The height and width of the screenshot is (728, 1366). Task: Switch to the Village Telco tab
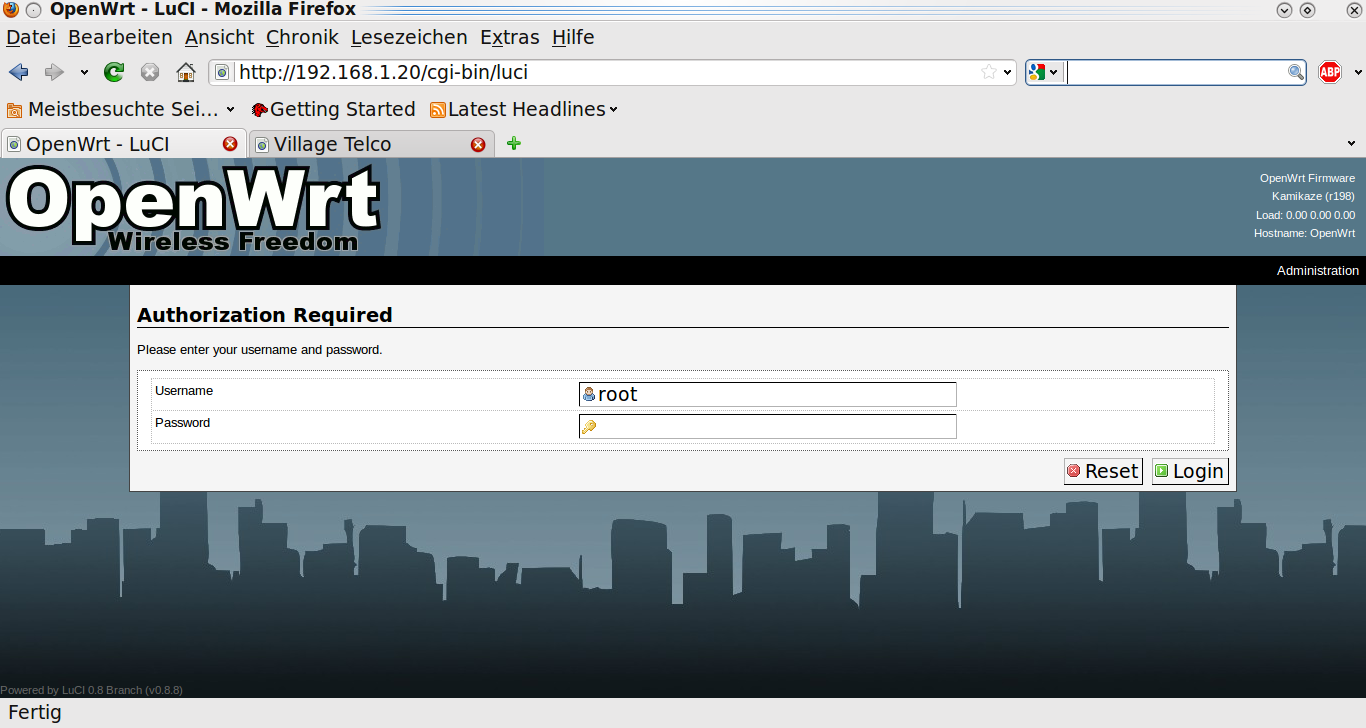pos(371,143)
